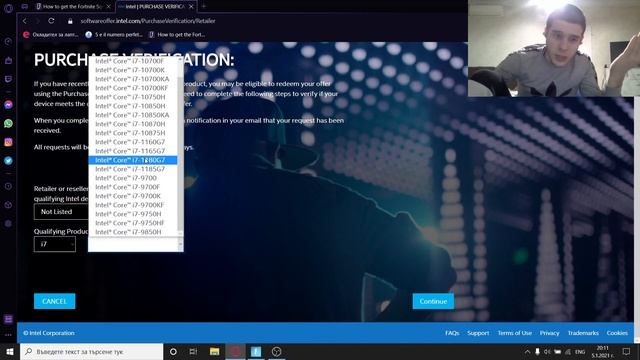Click Cortana circle icon on taskbar
The width and height of the screenshot is (640, 360).
pos(173,351)
